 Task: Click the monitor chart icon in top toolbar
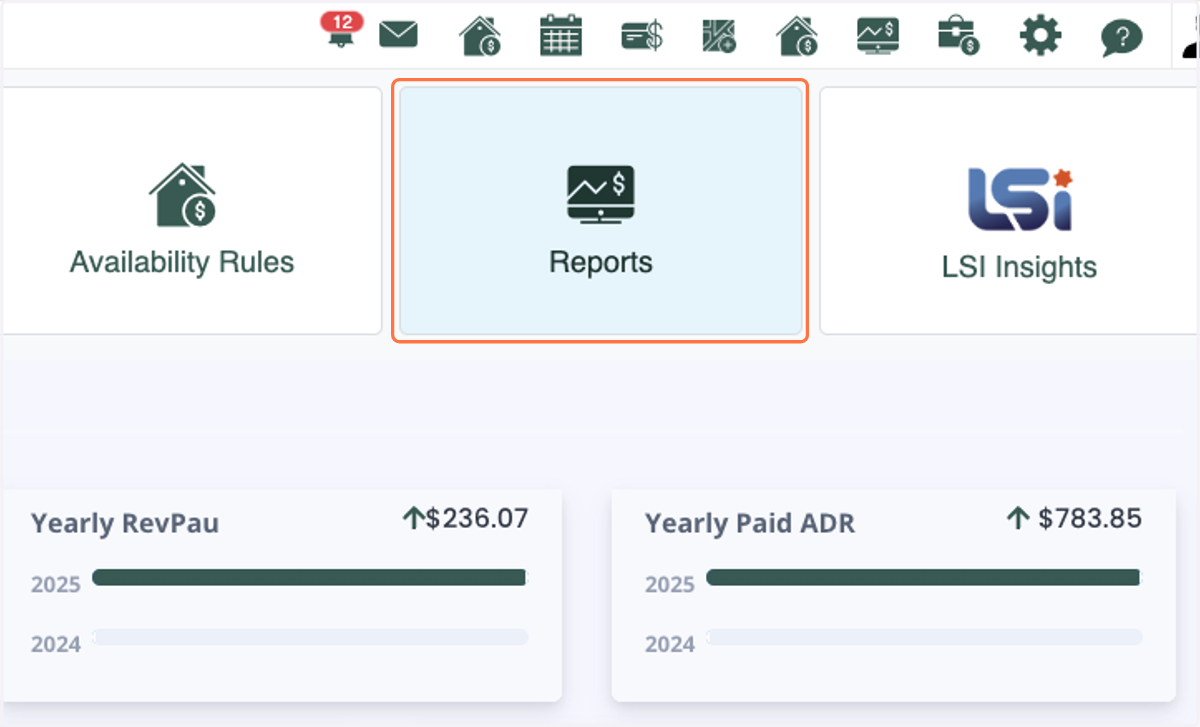[878, 36]
